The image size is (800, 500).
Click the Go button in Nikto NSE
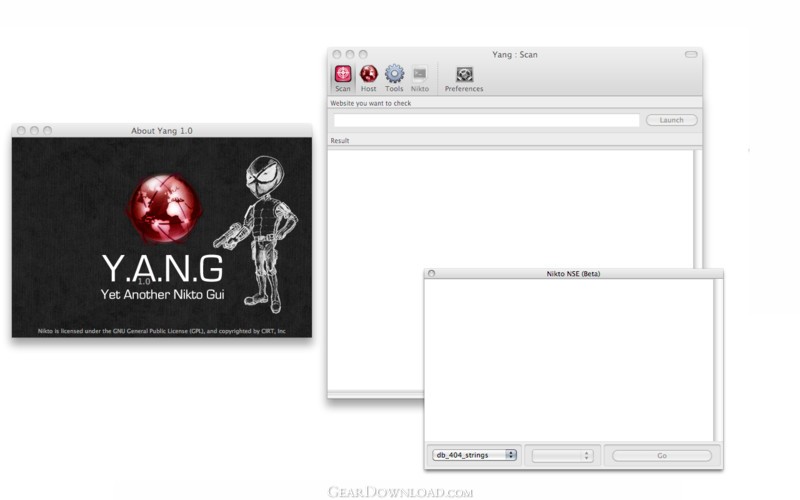point(662,456)
